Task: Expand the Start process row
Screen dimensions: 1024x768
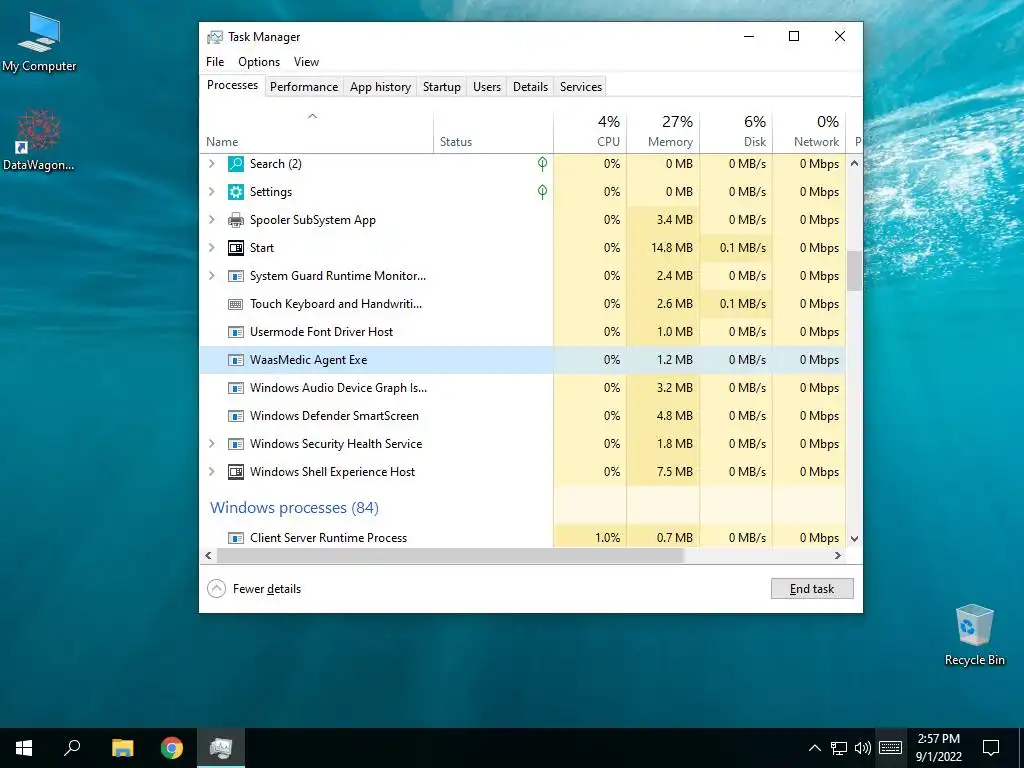Action: [212, 248]
